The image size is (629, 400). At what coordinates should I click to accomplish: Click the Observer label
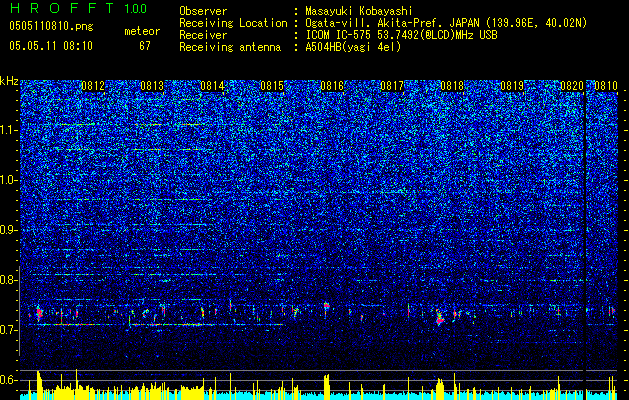pos(203,11)
